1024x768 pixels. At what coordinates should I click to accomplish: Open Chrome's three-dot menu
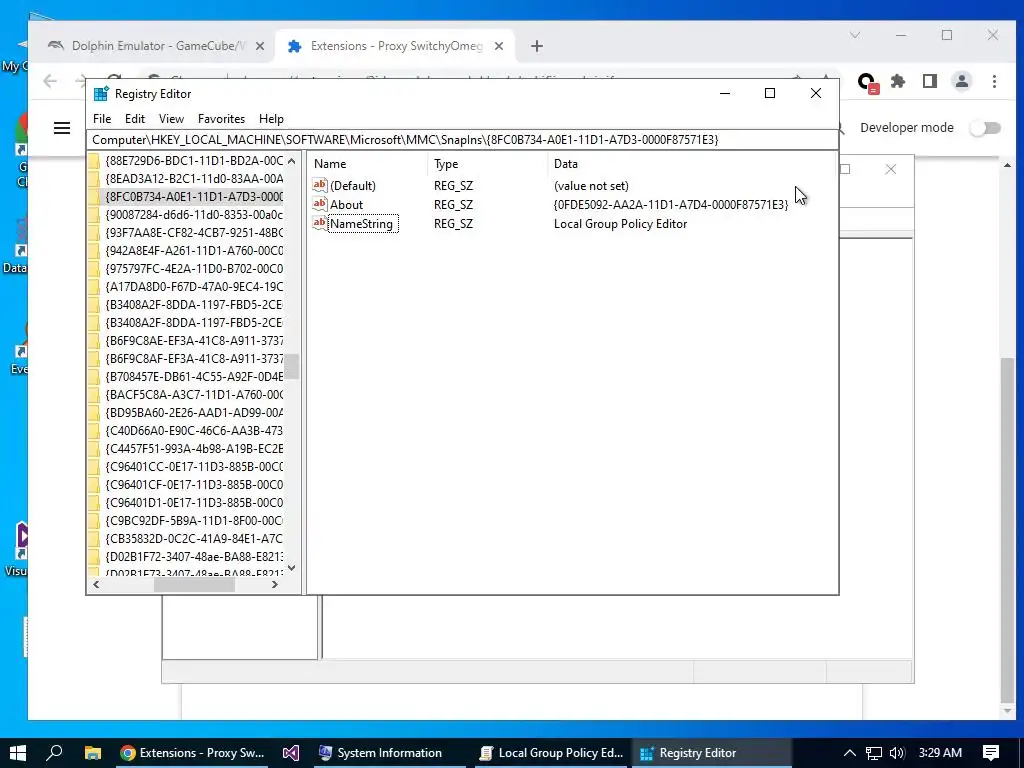[994, 82]
